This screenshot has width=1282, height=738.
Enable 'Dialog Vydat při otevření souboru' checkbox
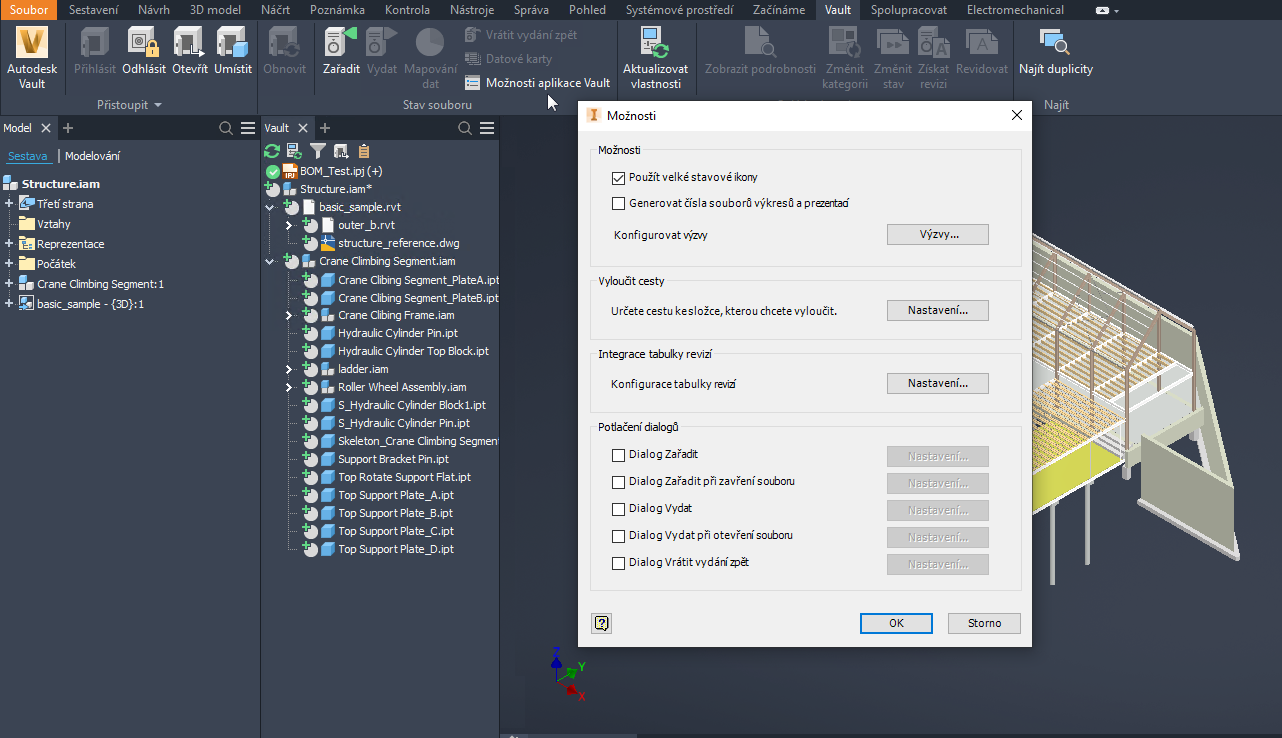(x=618, y=536)
